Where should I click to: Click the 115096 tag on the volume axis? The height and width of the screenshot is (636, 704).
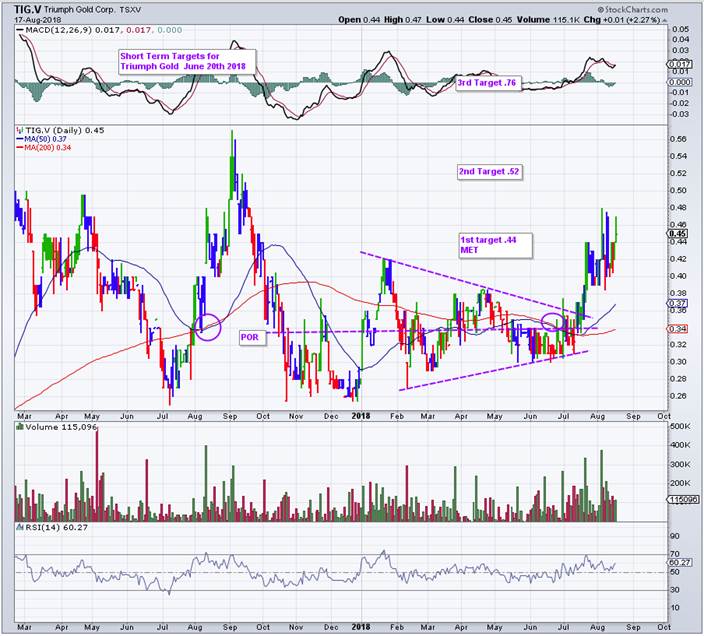(x=683, y=499)
